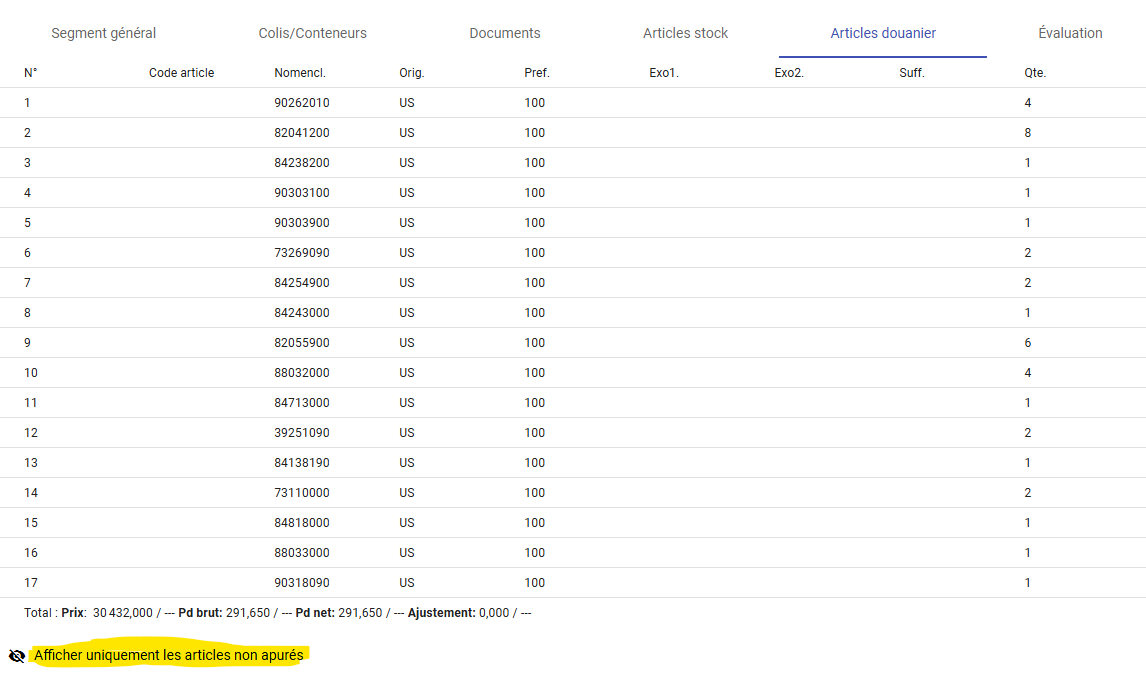Go to the Documents tab

pyautogui.click(x=505, y=33)
